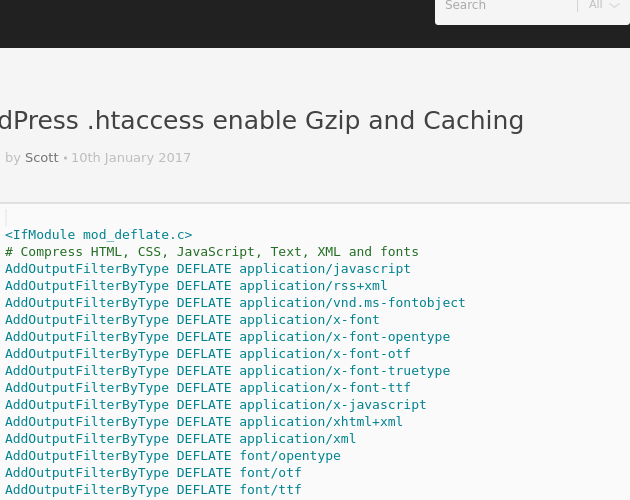The image size is (630, 500).
Task: Click the application/x-font-ttf line
Action: (x=208, y=387)
